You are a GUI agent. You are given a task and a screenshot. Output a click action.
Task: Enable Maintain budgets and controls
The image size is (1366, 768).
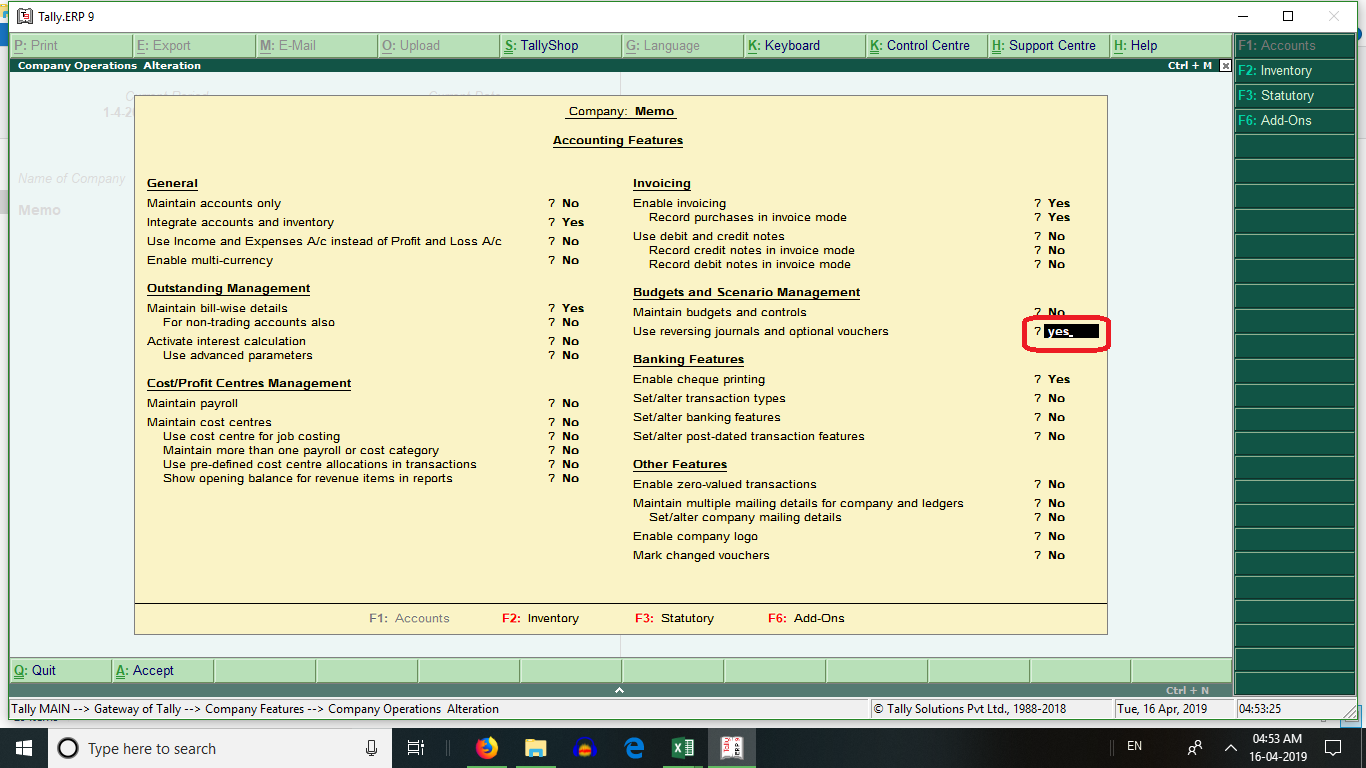click(1054, 311)
